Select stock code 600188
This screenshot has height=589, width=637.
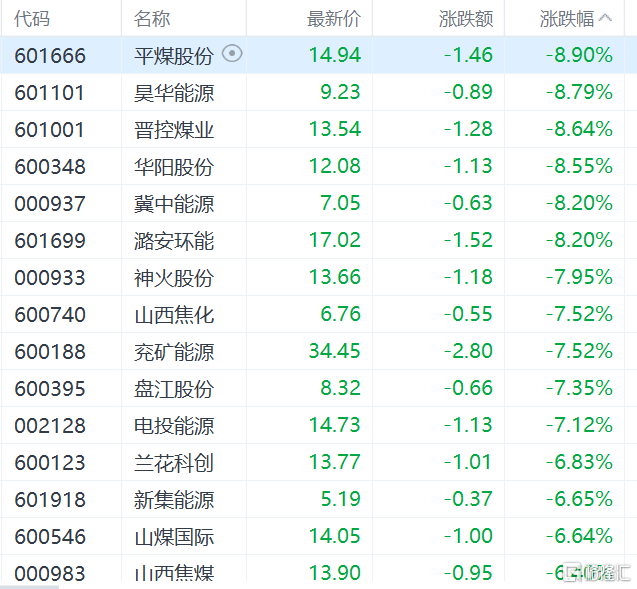click(x=50, y=351)
